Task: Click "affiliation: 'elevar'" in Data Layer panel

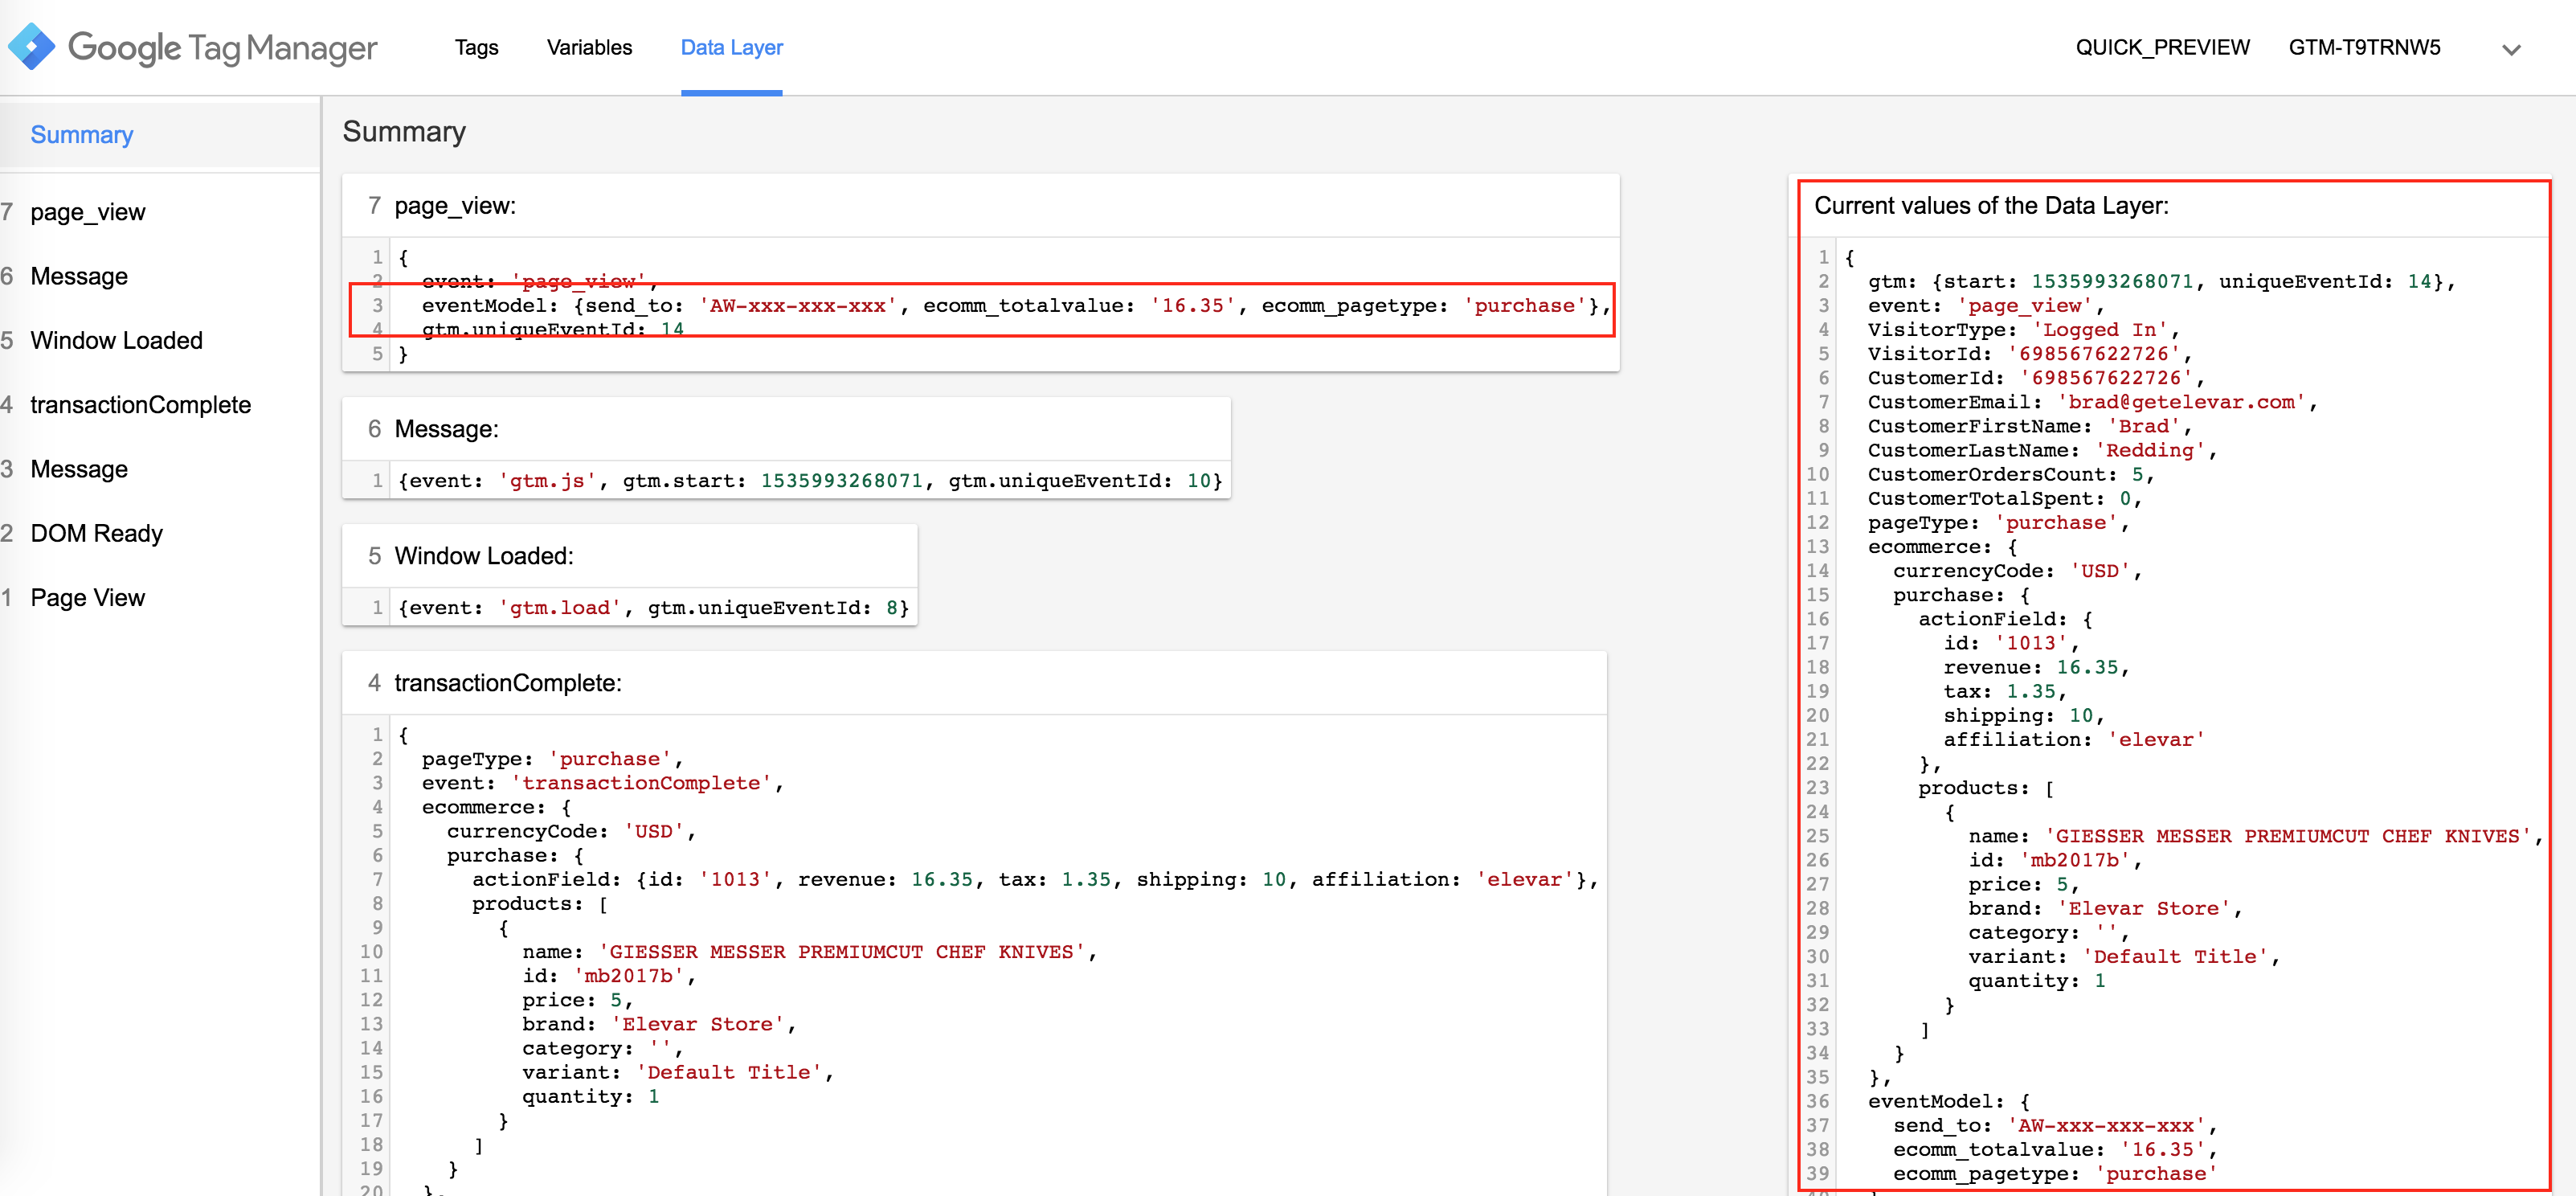Action: point(2073,740)
